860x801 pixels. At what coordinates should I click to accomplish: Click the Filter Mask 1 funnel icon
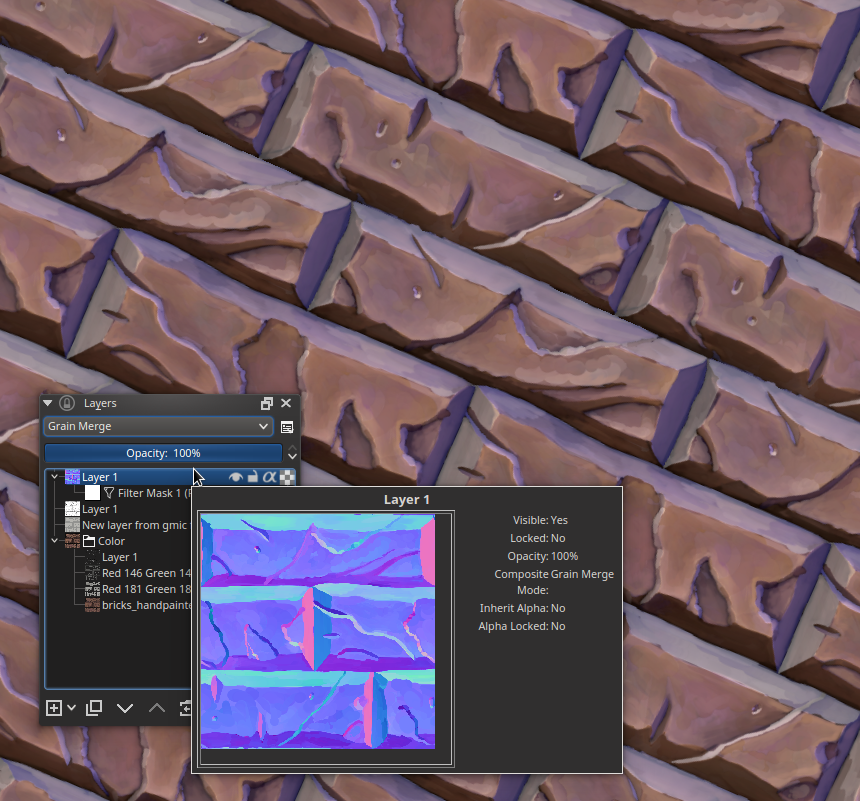point(109,493)
